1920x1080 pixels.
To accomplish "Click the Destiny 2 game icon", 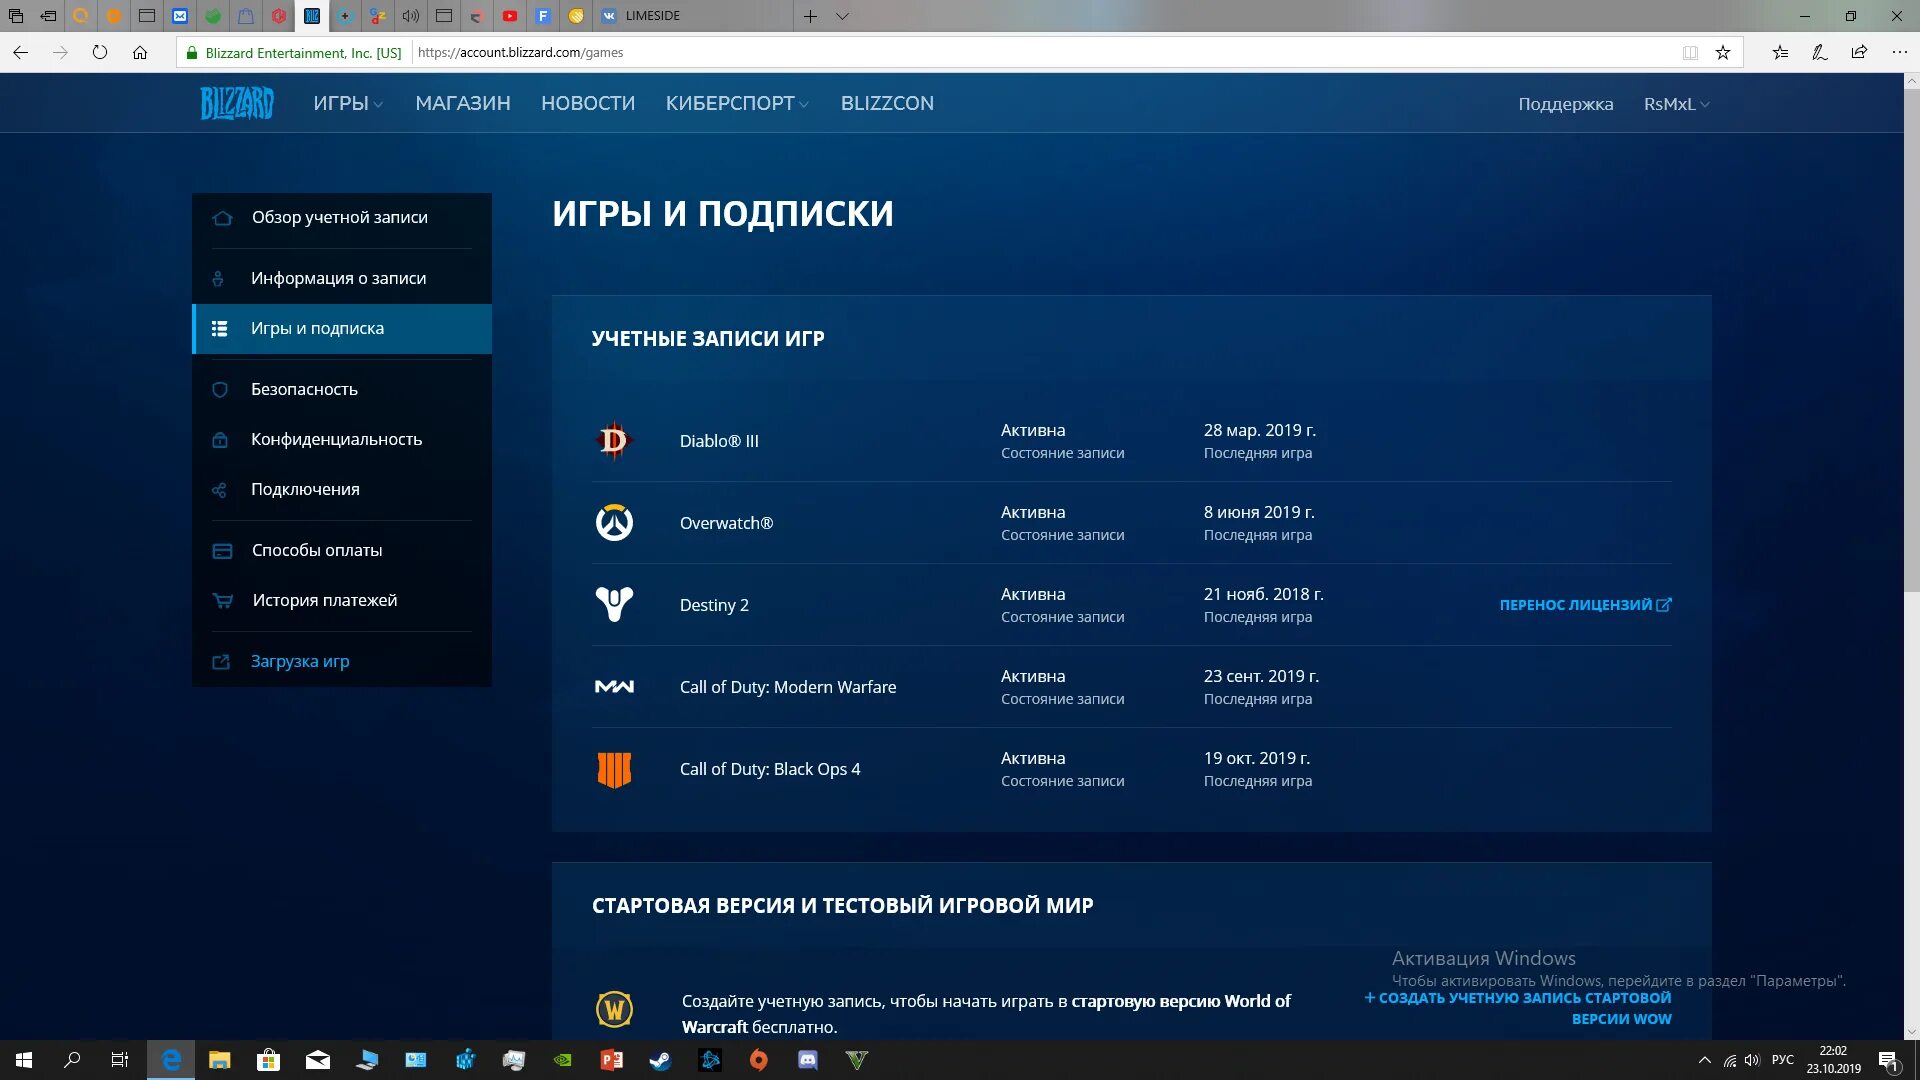I will pos(614,605).
